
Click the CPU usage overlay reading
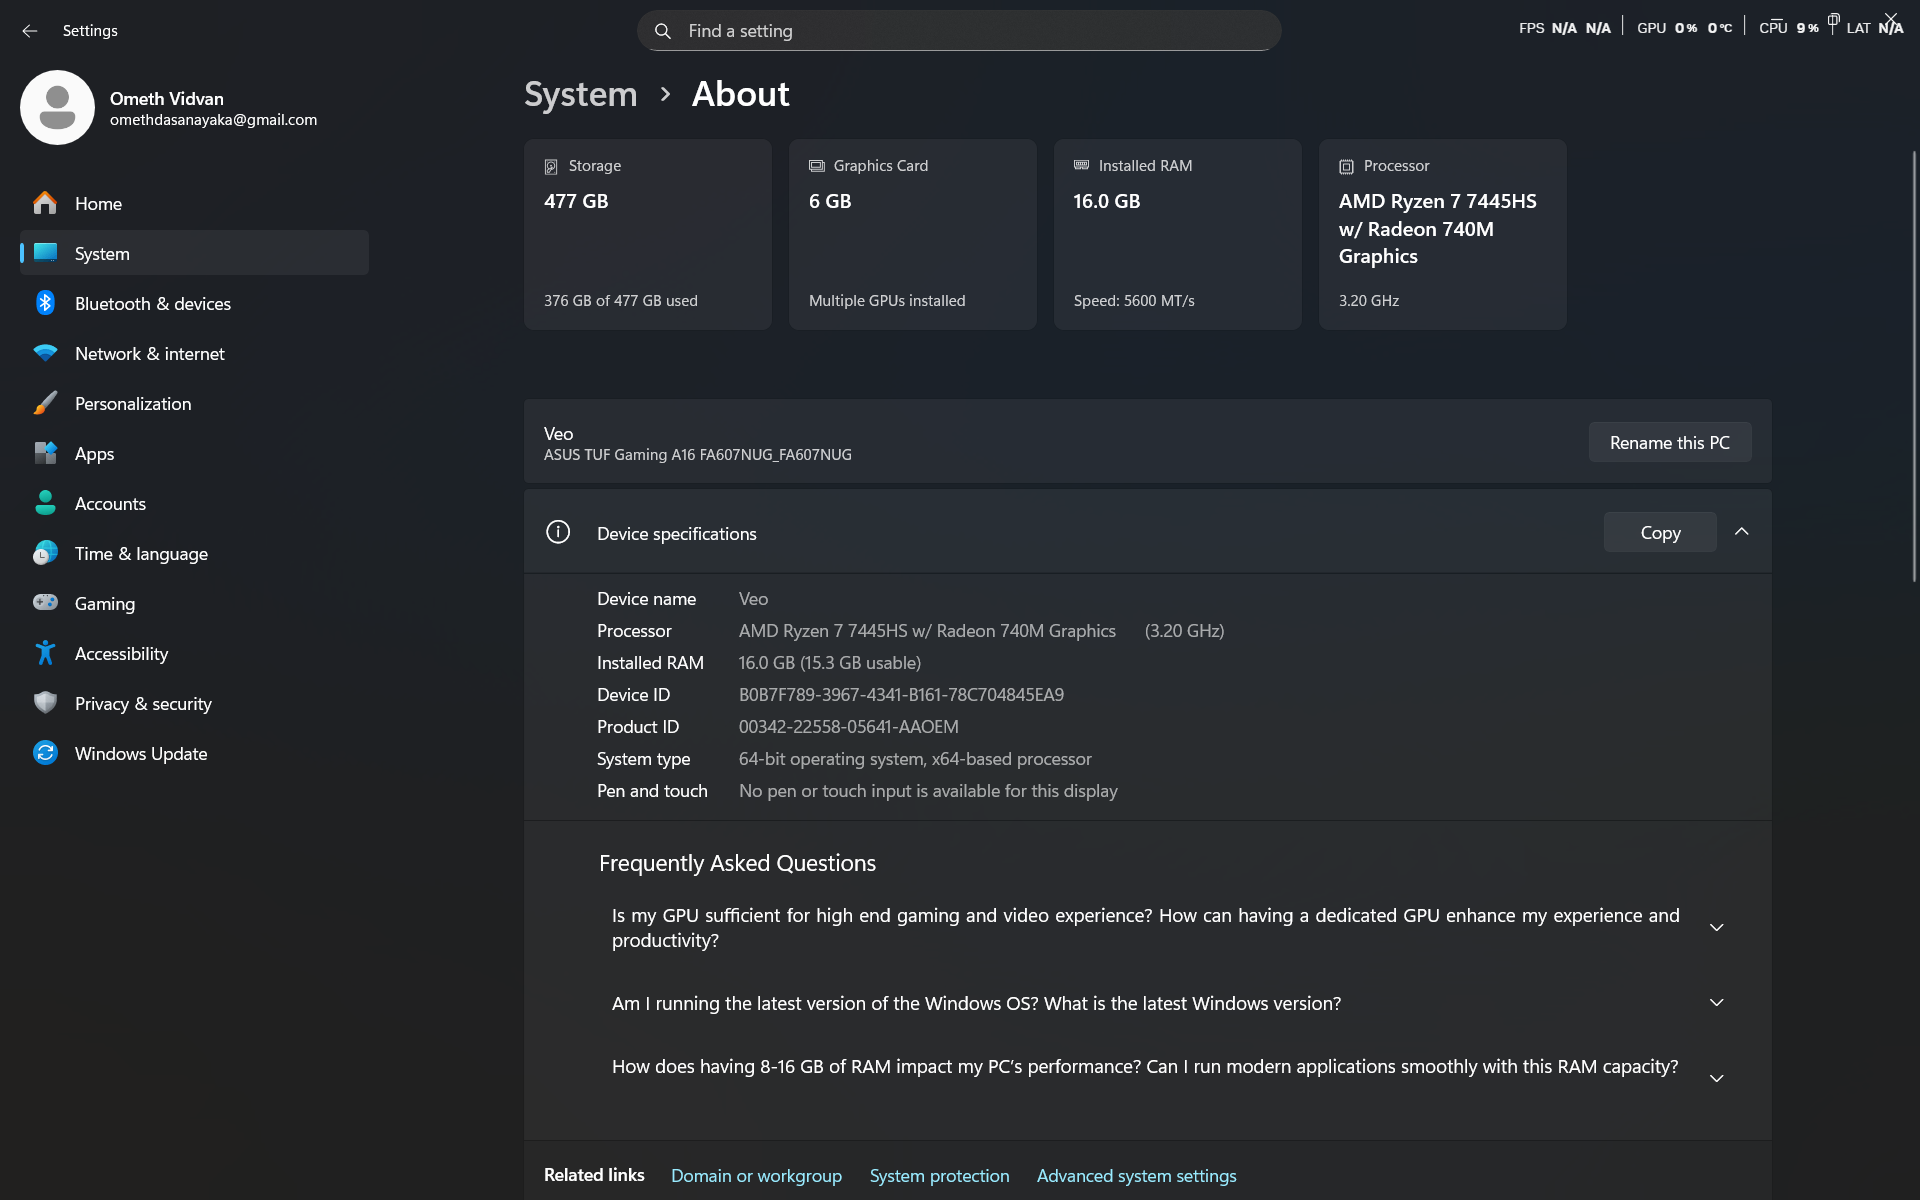(1789, 28)
